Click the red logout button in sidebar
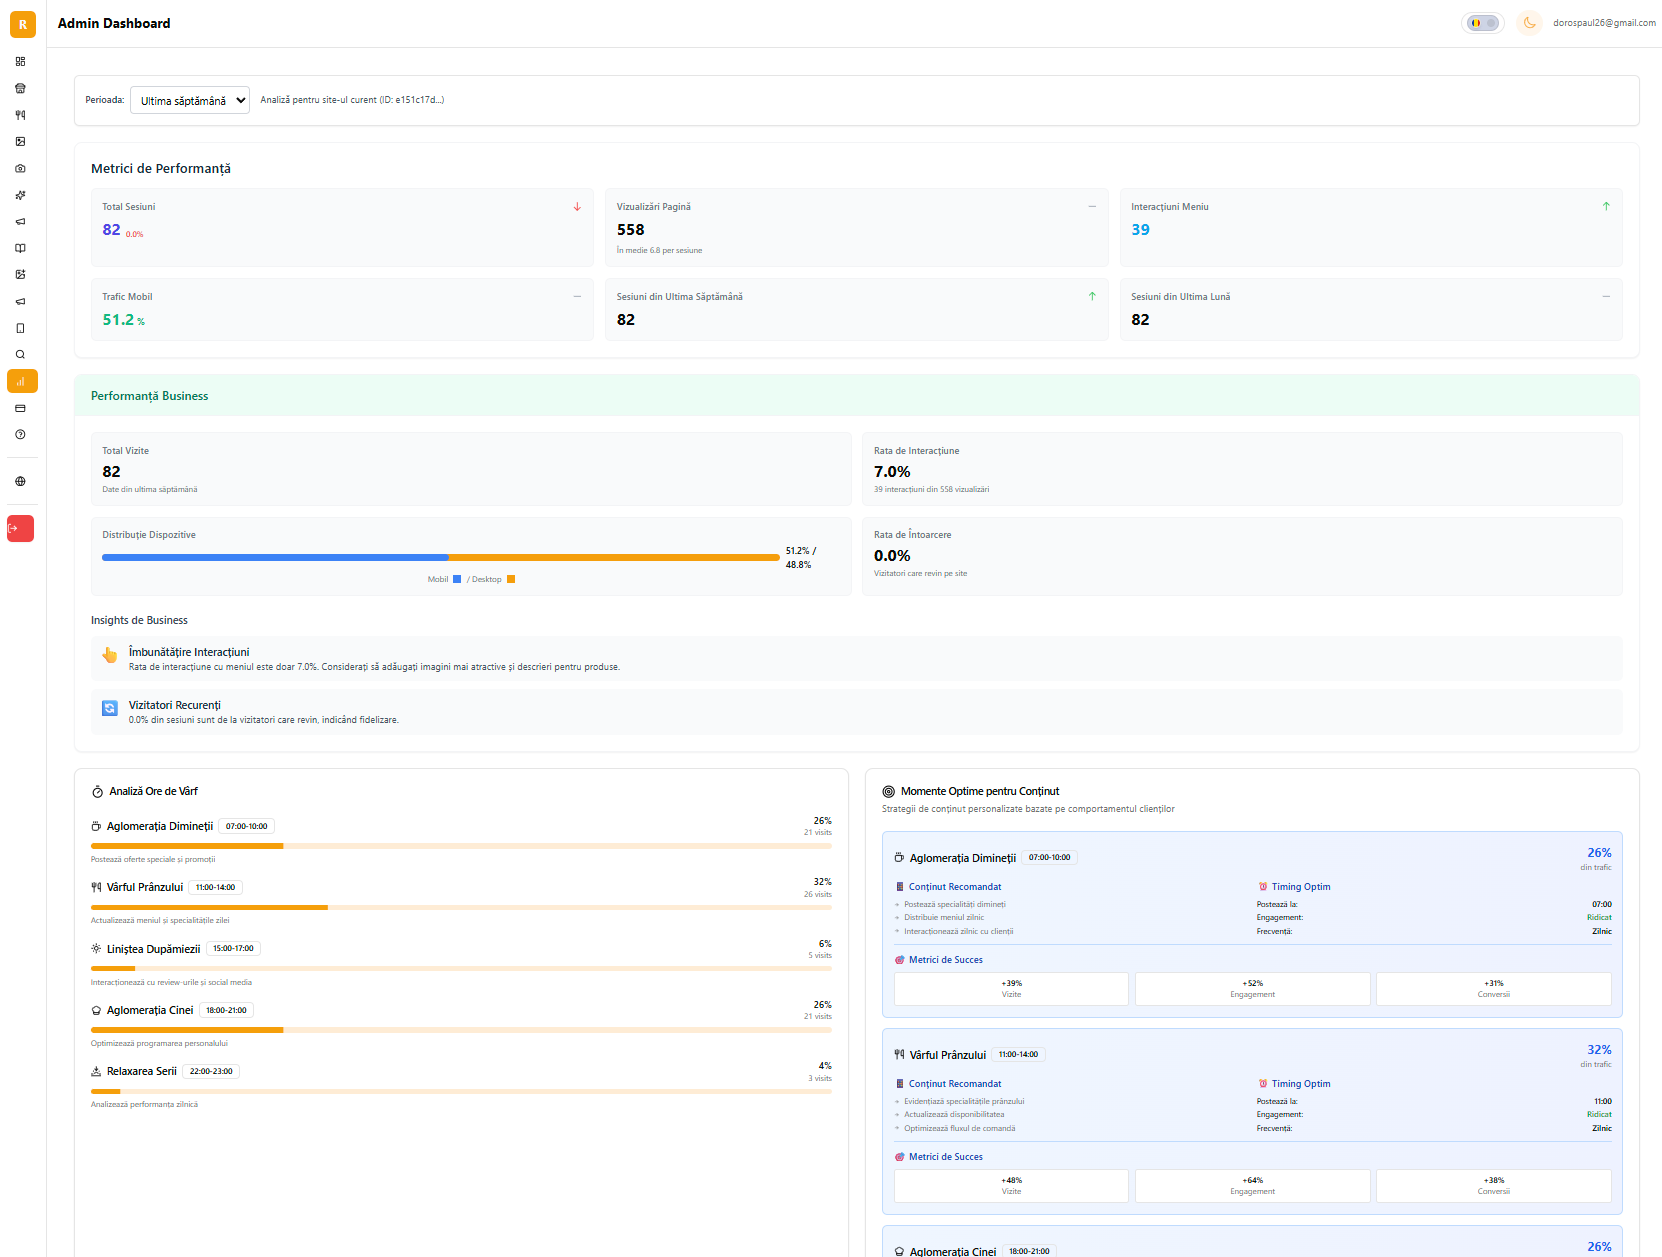The width and height of the screenshot is (1662, 1257). click(x=20, y=528)
